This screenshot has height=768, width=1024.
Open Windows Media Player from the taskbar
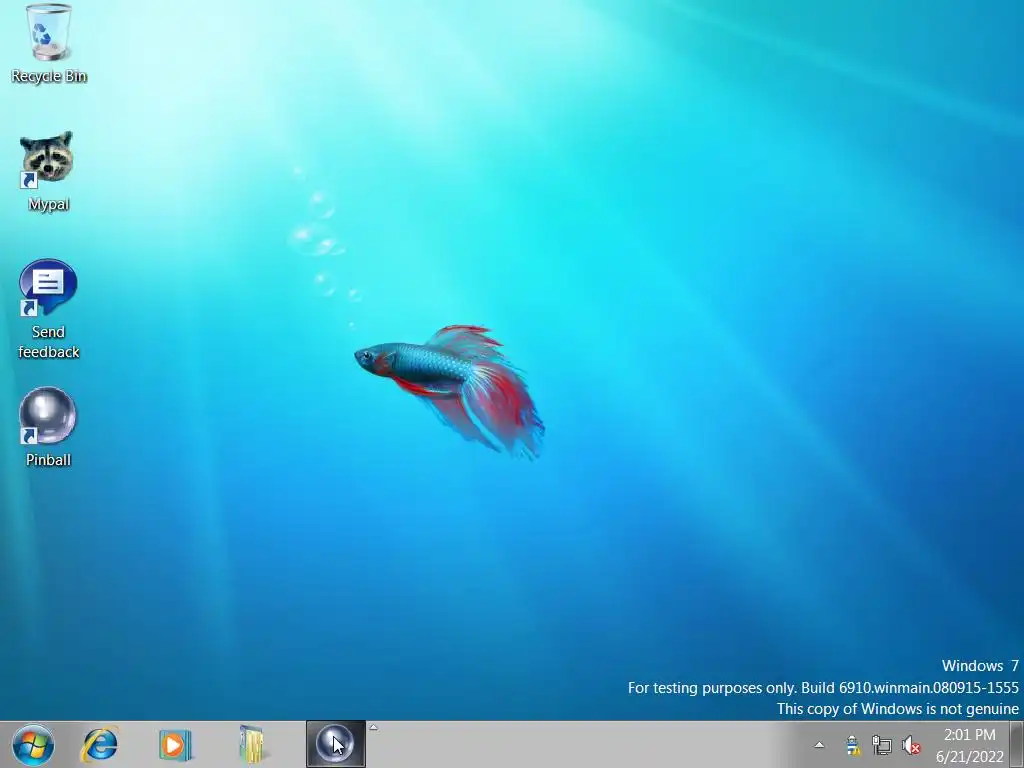point(174,744)
